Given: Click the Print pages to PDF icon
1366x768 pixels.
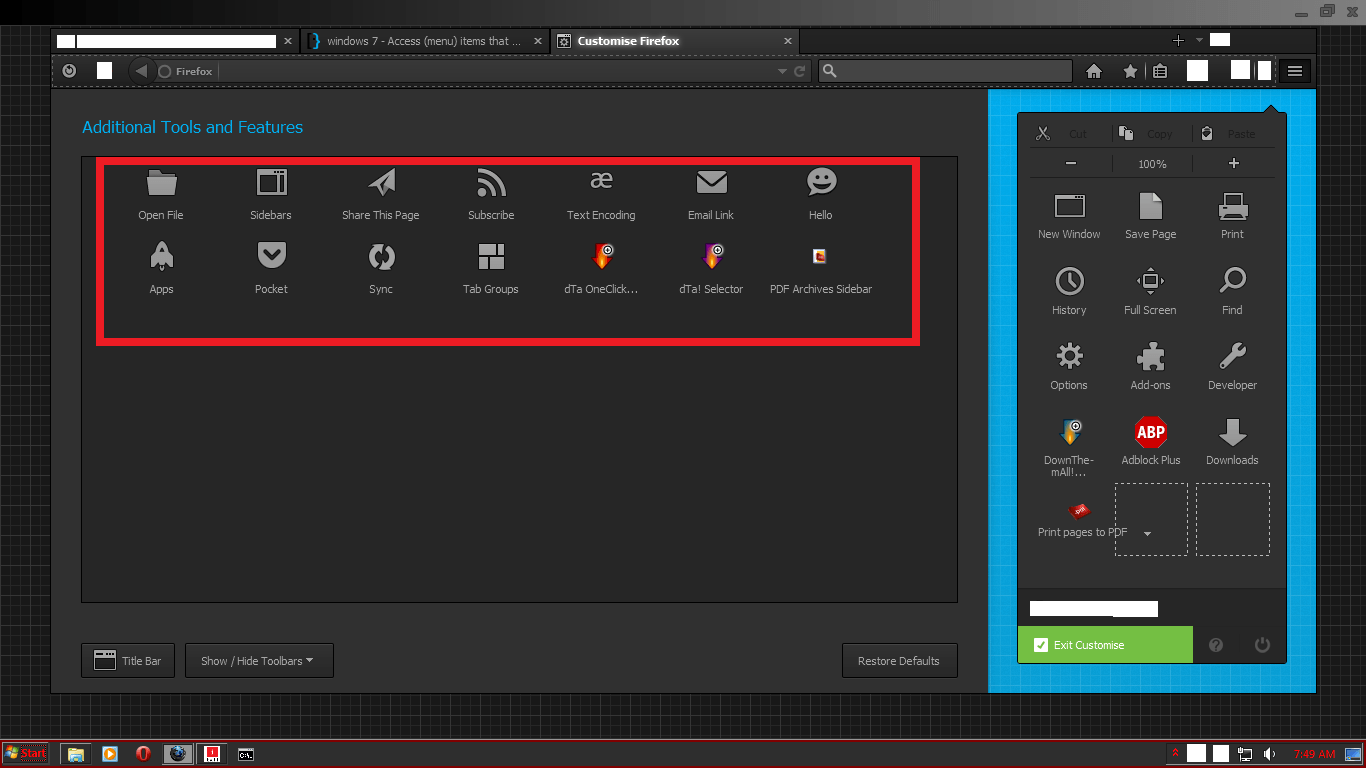Looking at the screenshot, I should click(x=1079, y=511).
